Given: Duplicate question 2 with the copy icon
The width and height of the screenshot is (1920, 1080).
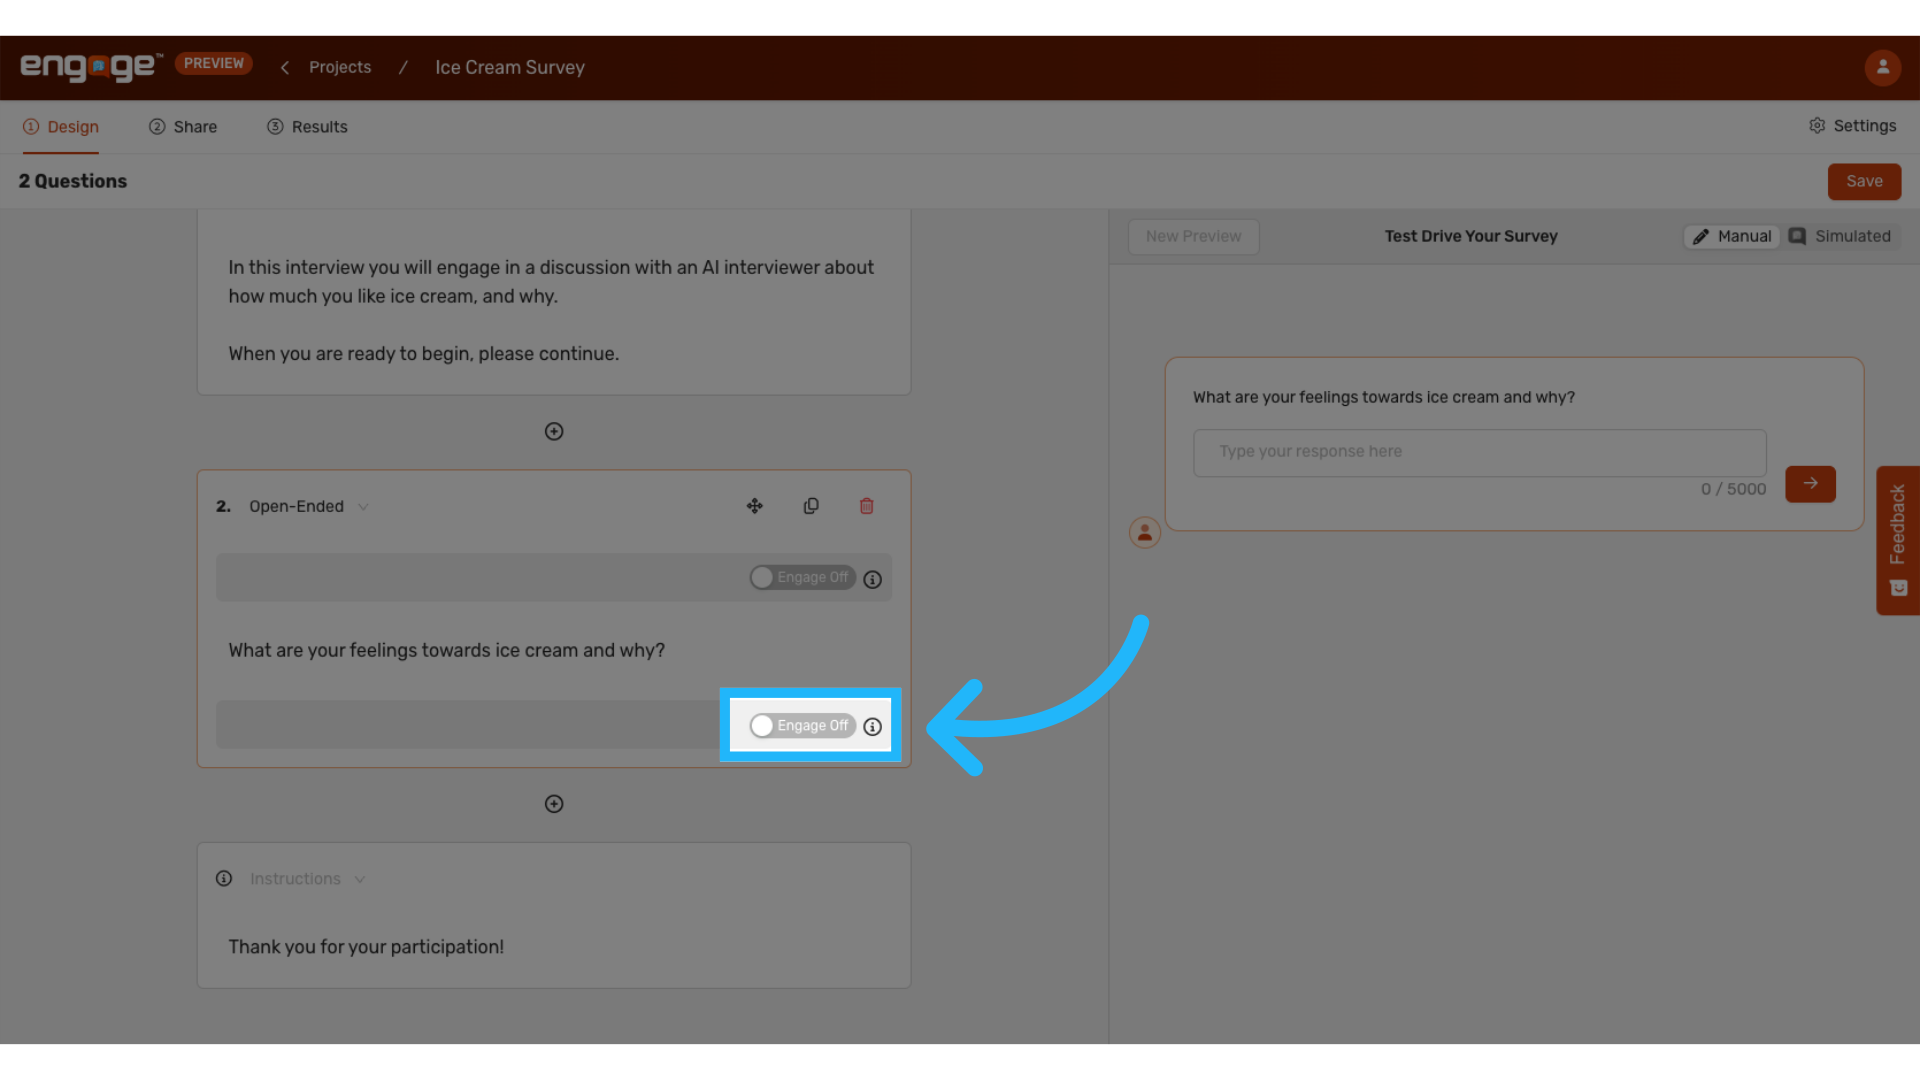Looking at the screenshot, I should point(811,506).
